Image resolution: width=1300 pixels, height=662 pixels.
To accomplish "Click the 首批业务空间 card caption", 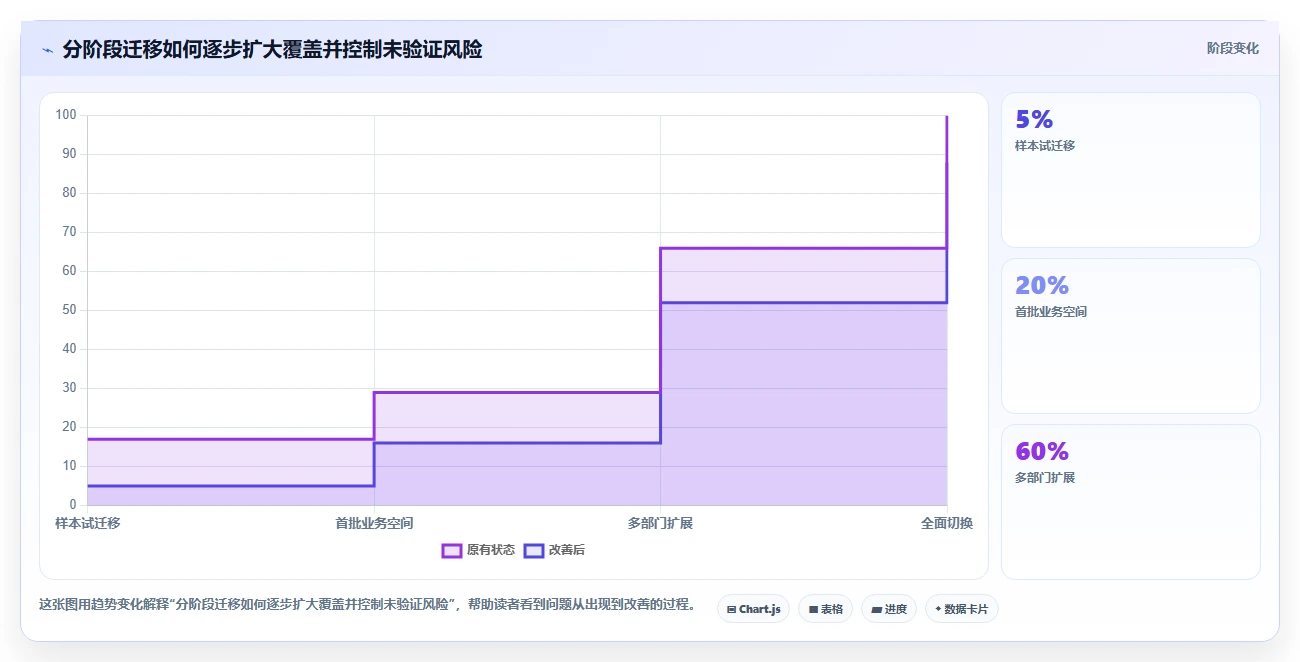I will pos(1051,312).
